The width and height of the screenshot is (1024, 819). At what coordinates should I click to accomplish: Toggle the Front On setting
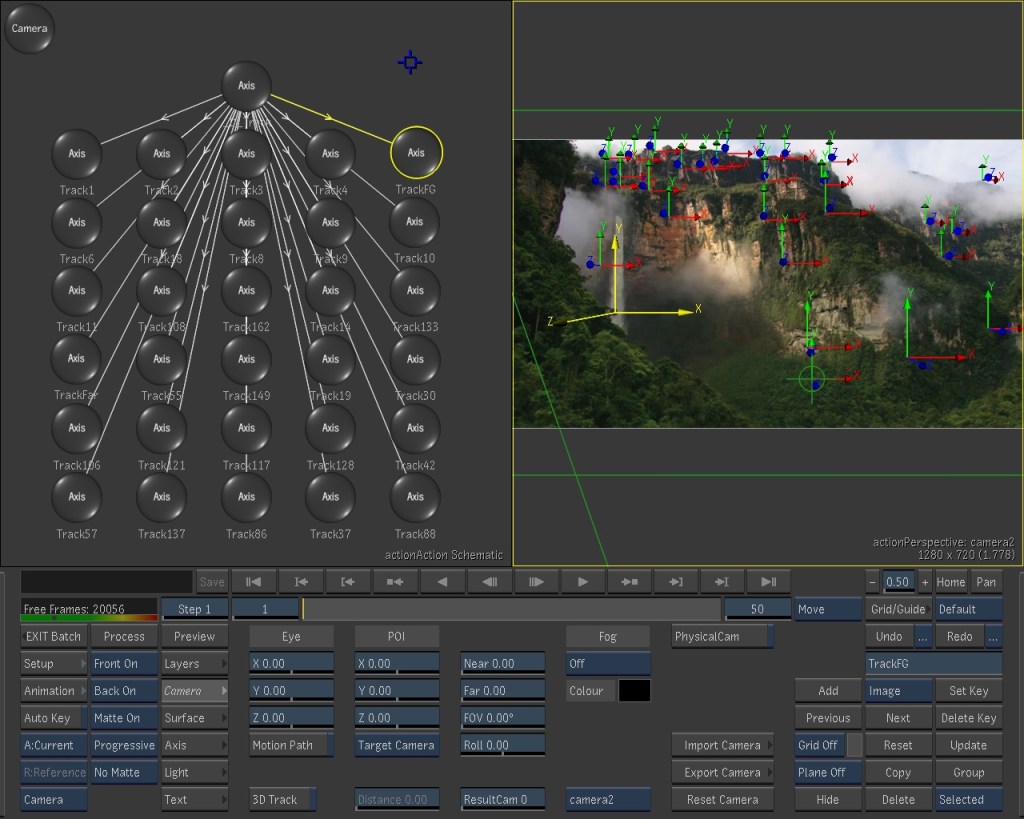[124, 664]
